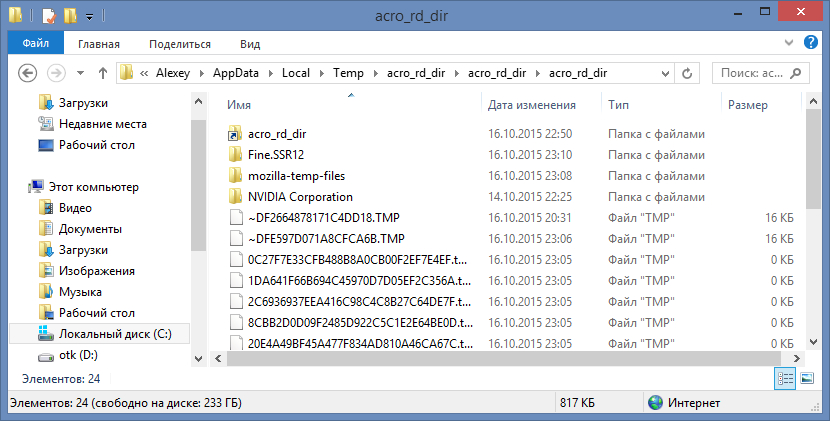Select file 0C27F7E33CFB488B8A0CB00F2EF7E4EF.tmp

pos(358,260)
